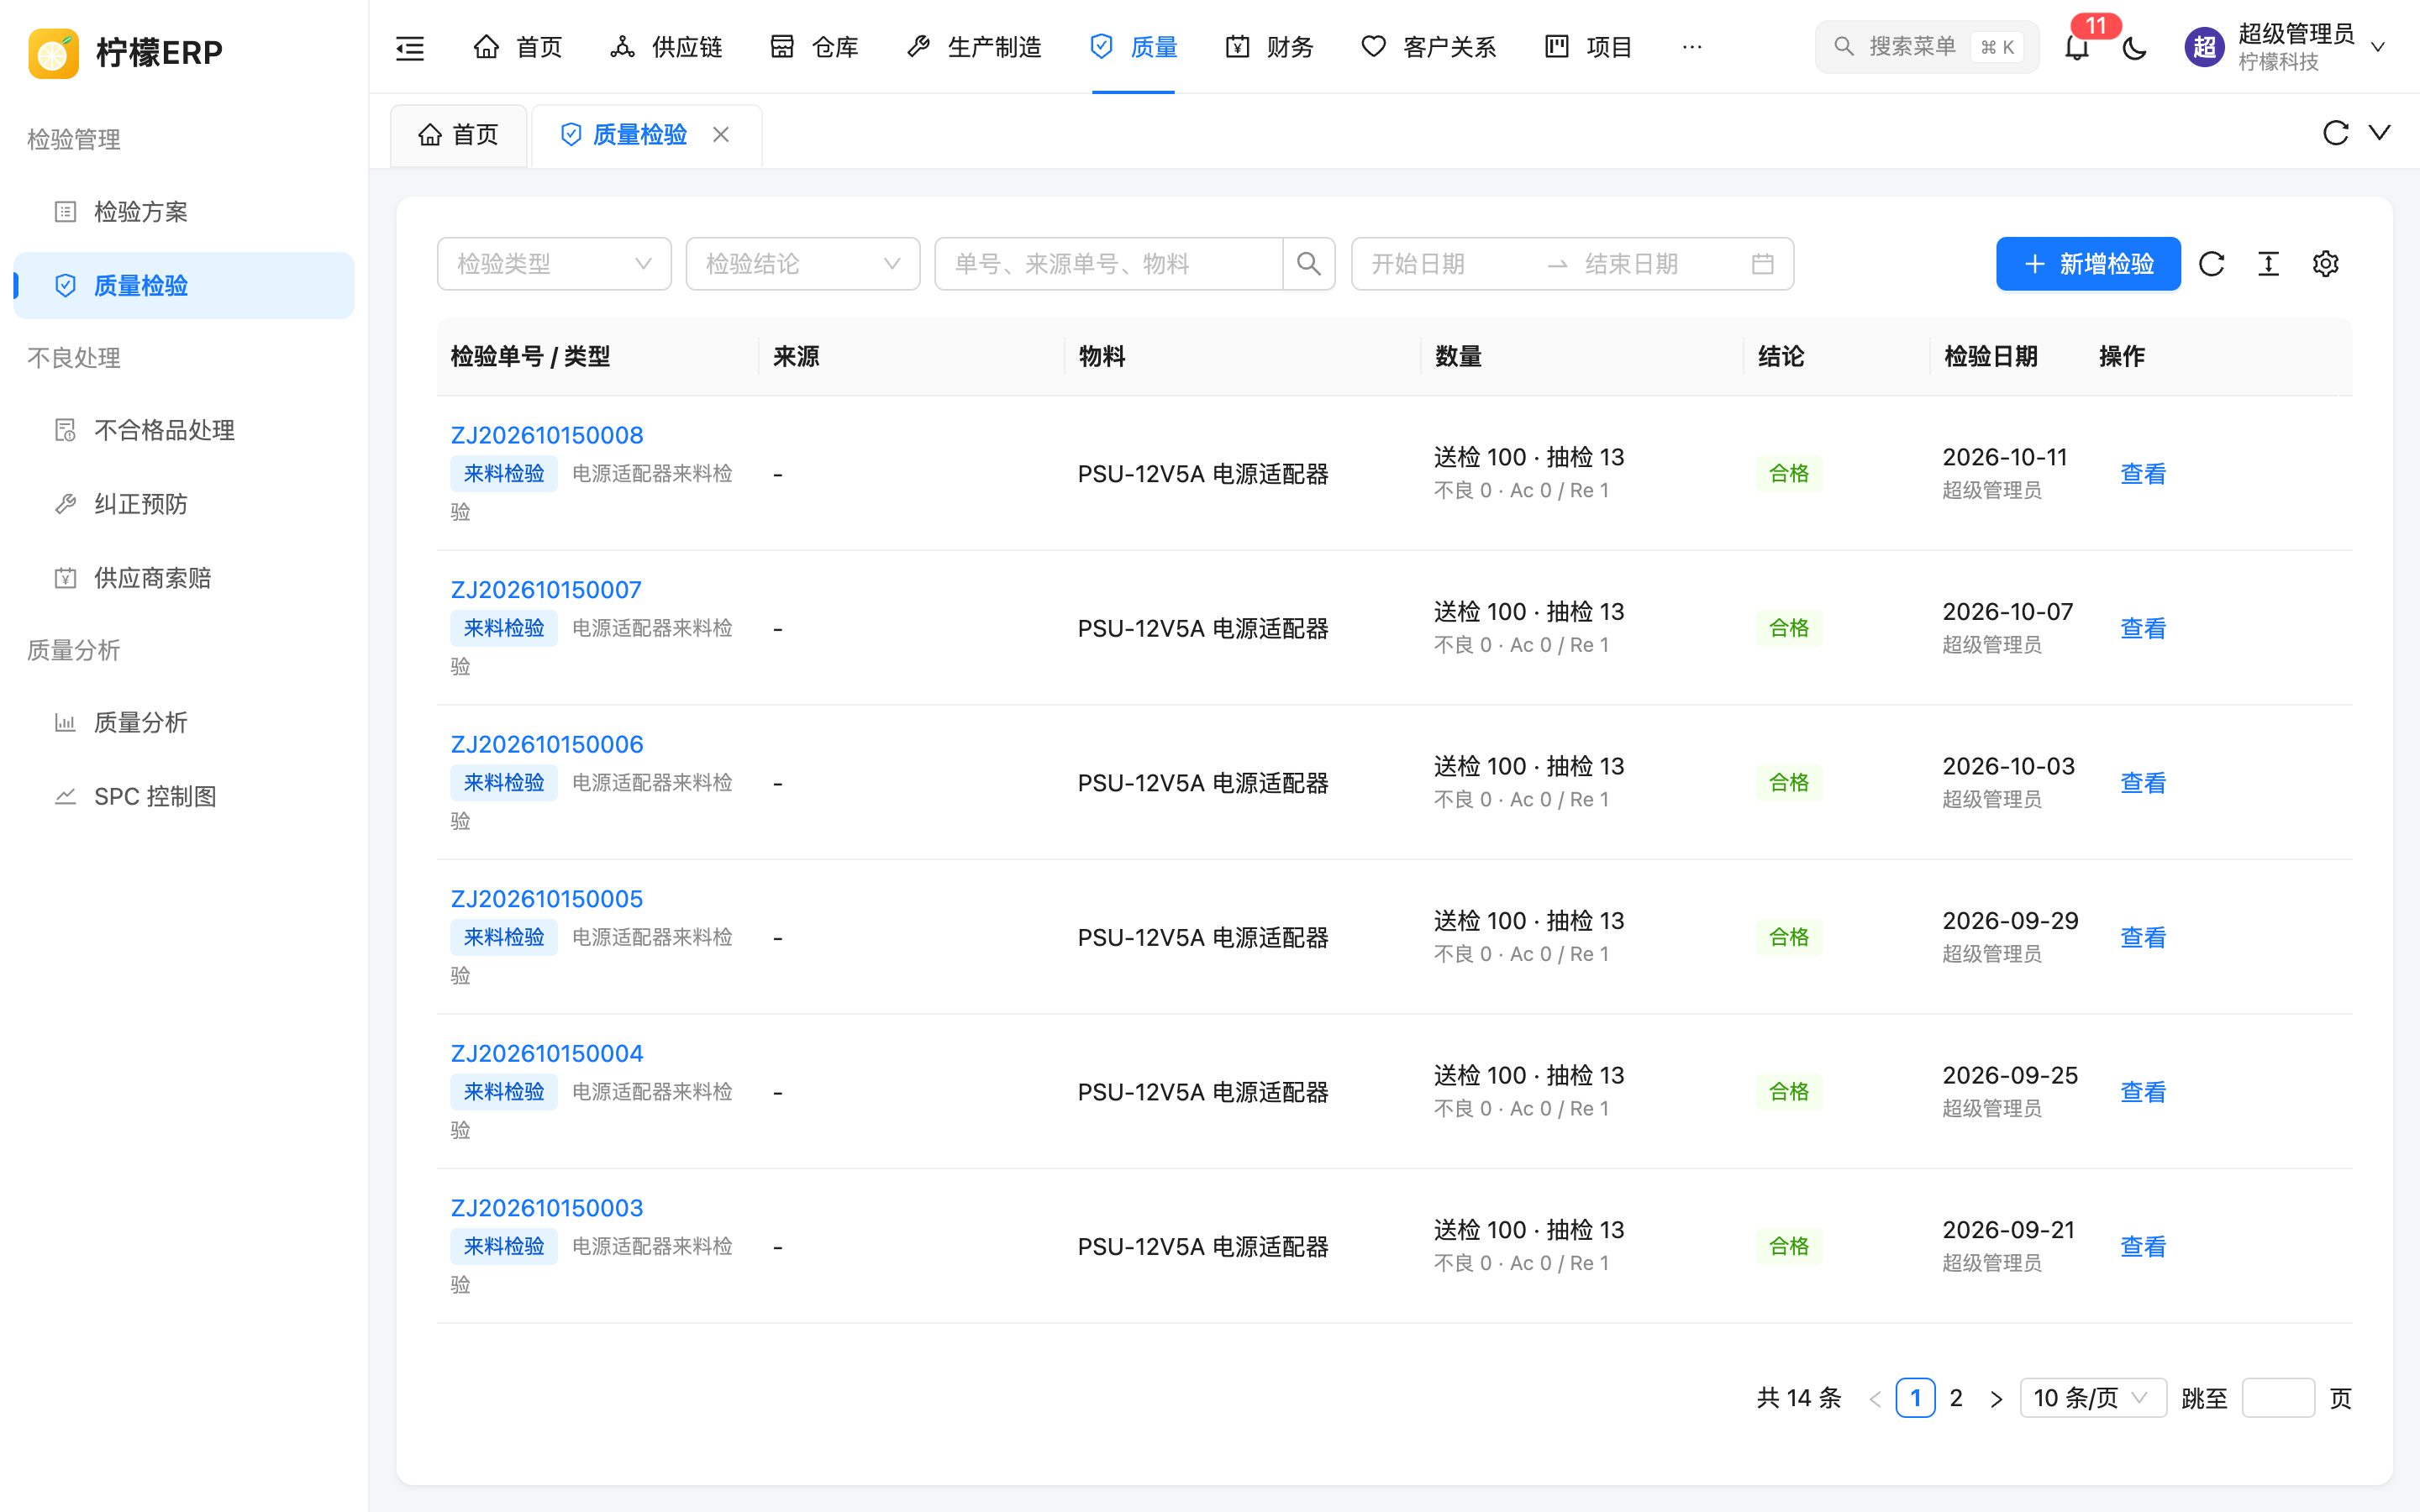Show more top menu items

1692,47
